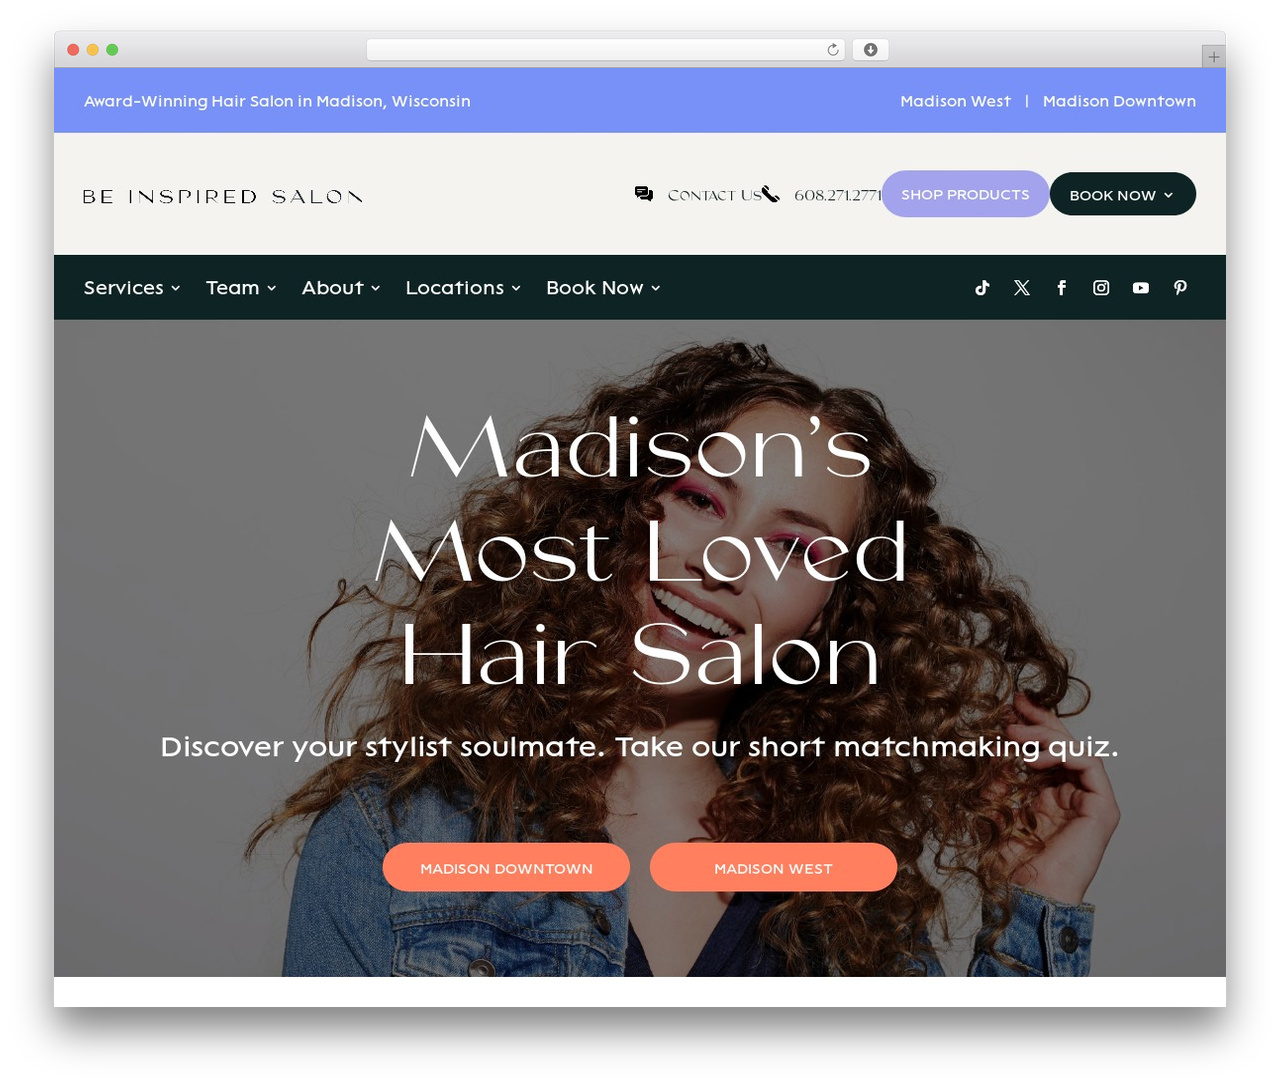The image size is (1280, 1084).
Task: Click the phone handset icon
Action: pyautogui.click(x=770, y=194)
